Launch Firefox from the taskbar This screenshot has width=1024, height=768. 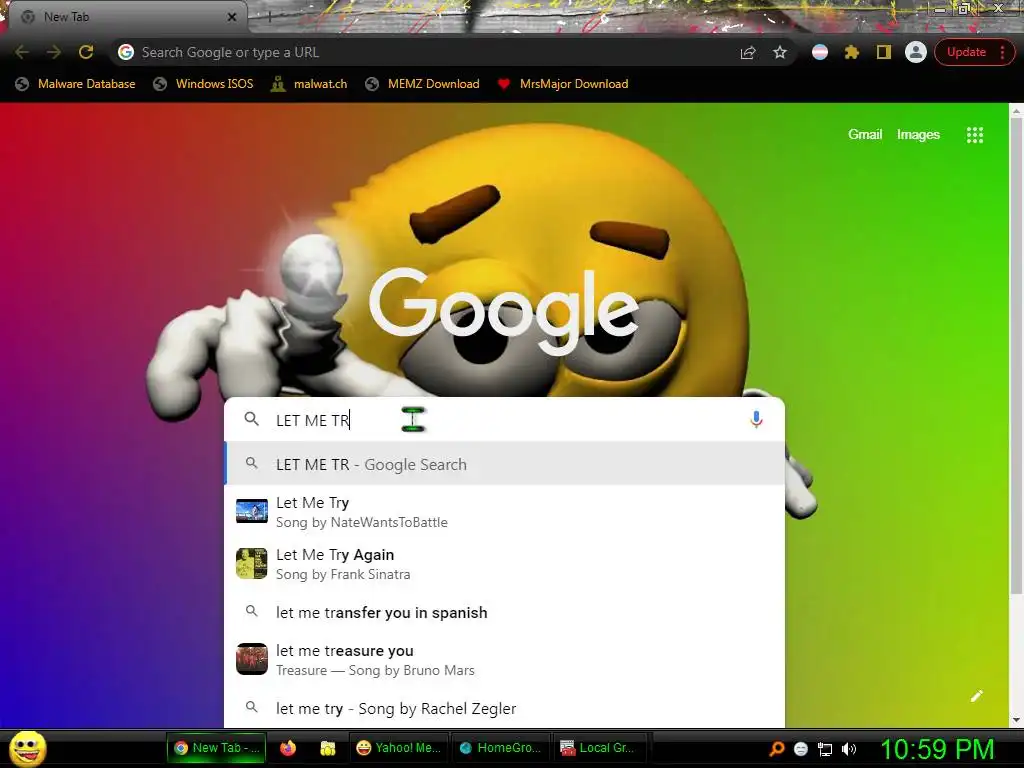(x=288, y=748)
